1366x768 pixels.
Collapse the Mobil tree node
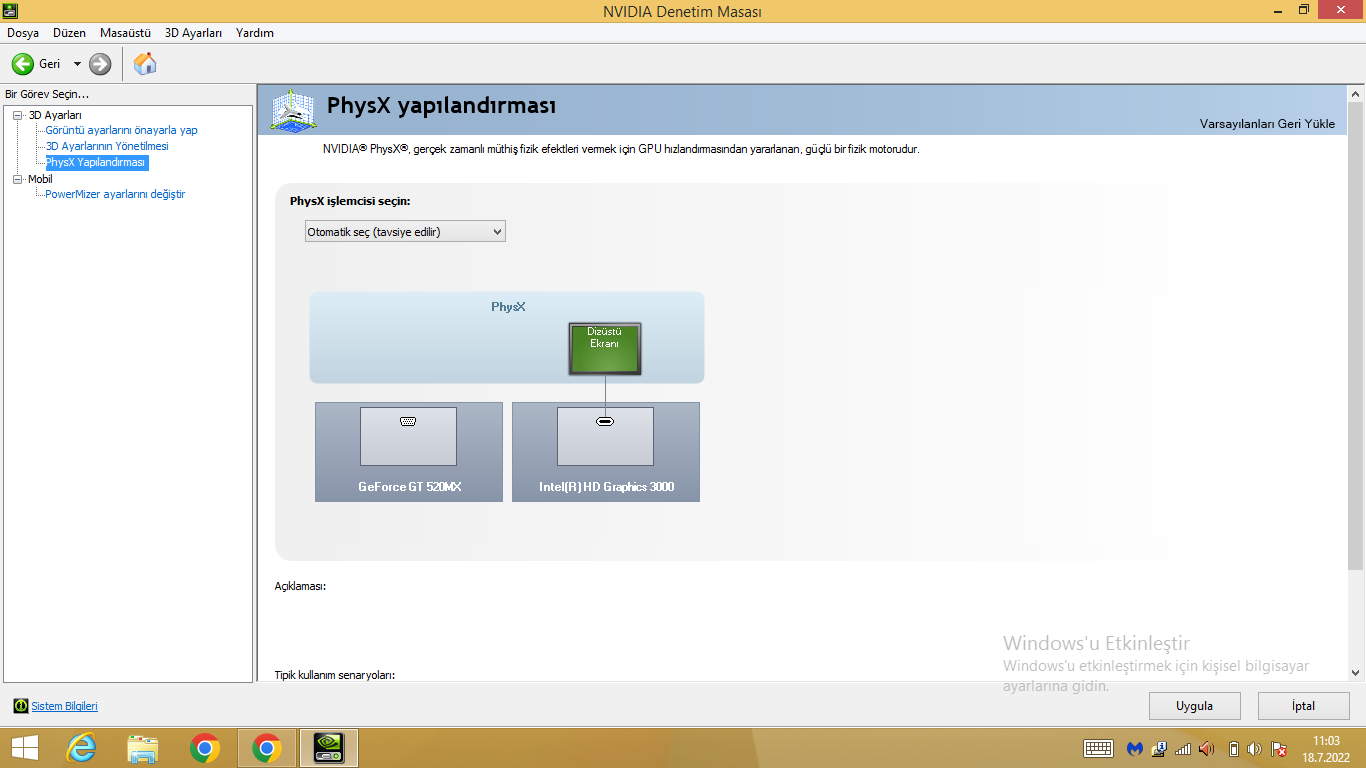(17, 180)
